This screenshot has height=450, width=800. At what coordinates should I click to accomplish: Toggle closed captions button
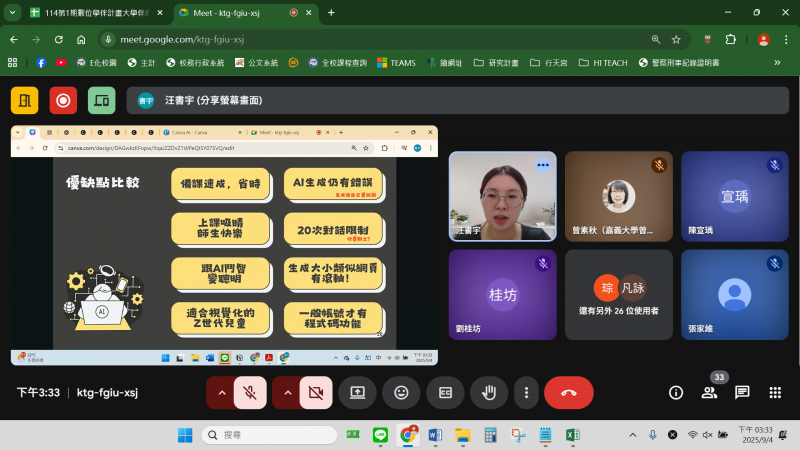point(446,393)
